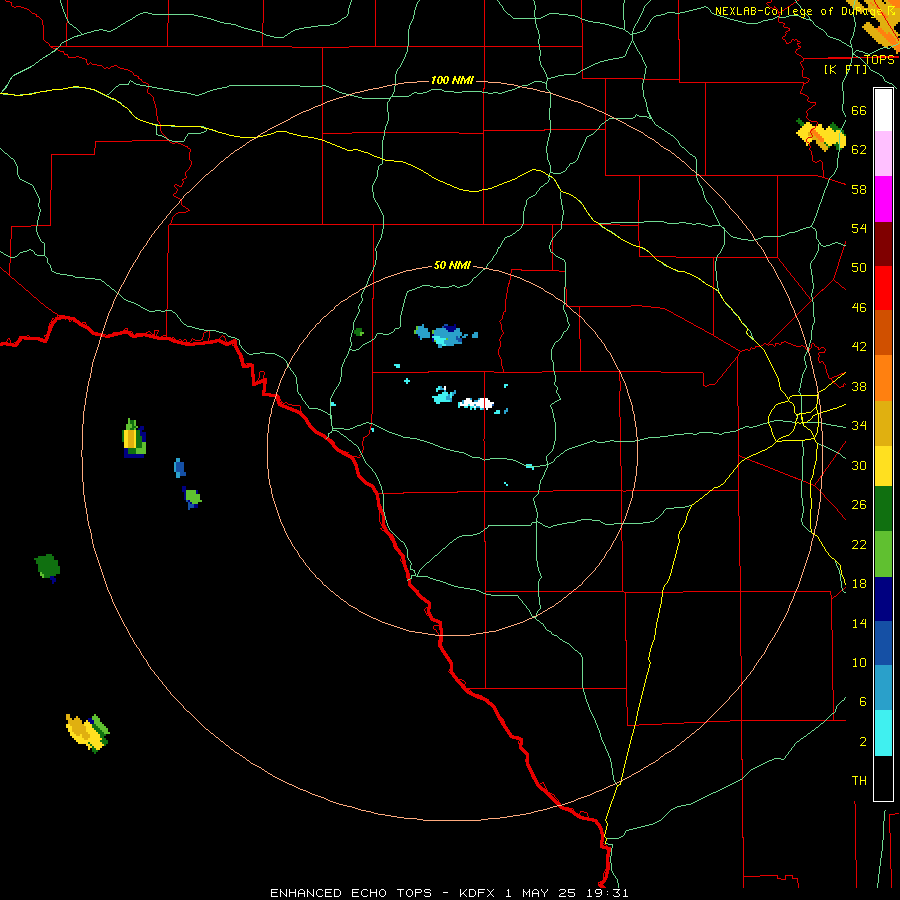Click the yellow-green storm cell west of the border
The width and height of the screenshot is (900, 900).
134,438
